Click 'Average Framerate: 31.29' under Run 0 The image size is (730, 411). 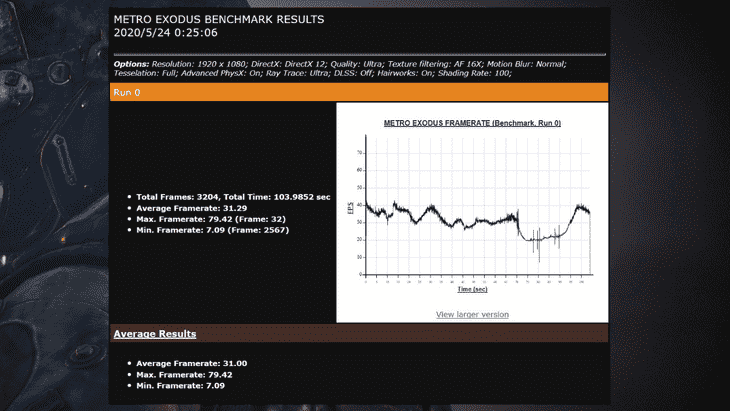[x=191, y=208]
